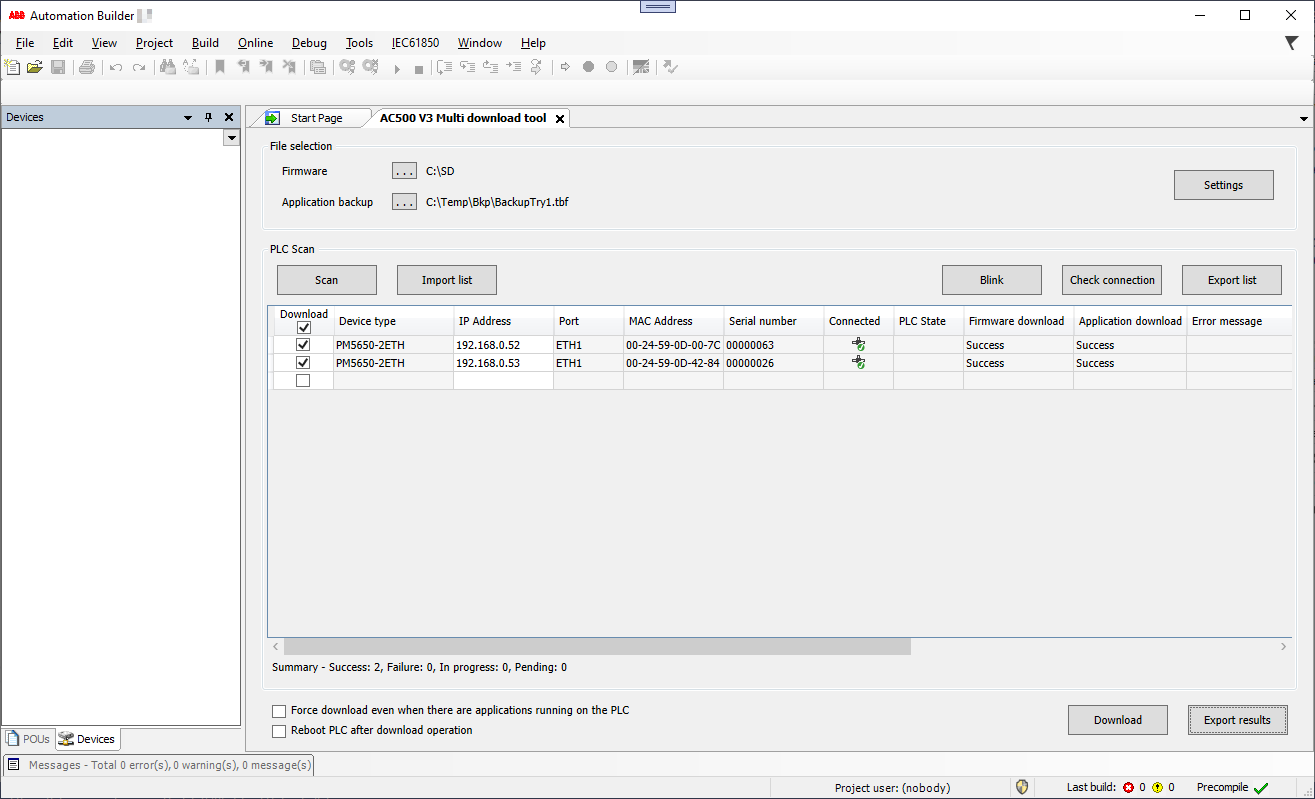Click the Find binoculars icon

coord(167,67)
